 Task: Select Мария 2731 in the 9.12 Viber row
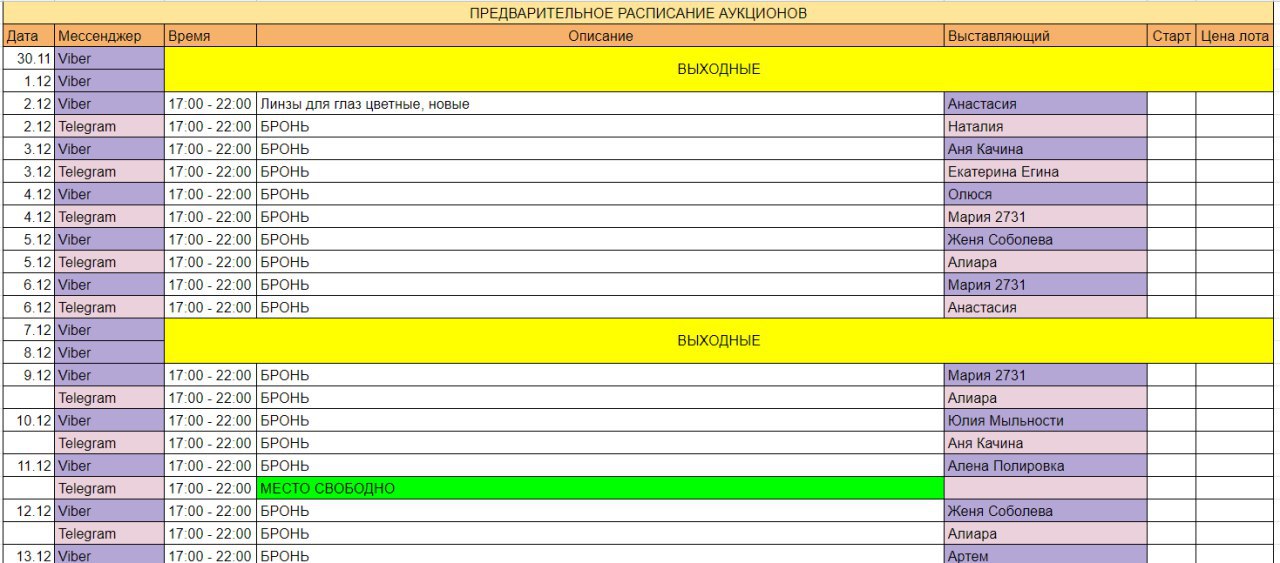coord(1045,376)
